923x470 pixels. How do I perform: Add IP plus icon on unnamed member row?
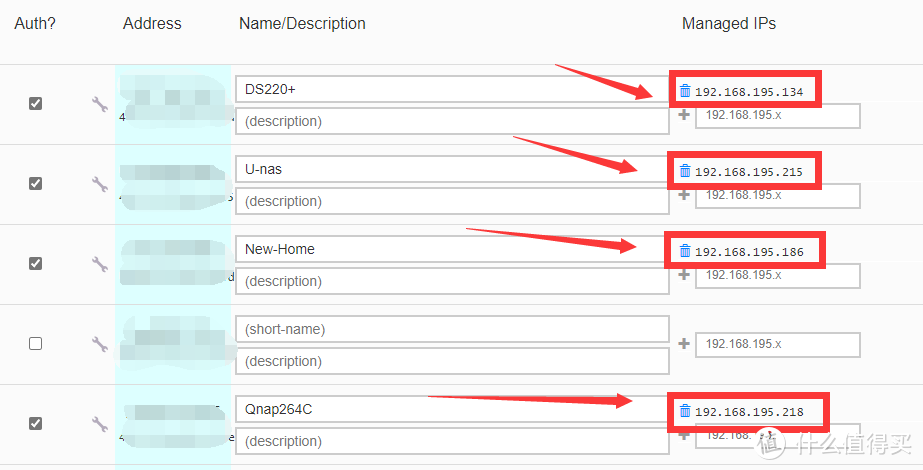click(684, 344)
